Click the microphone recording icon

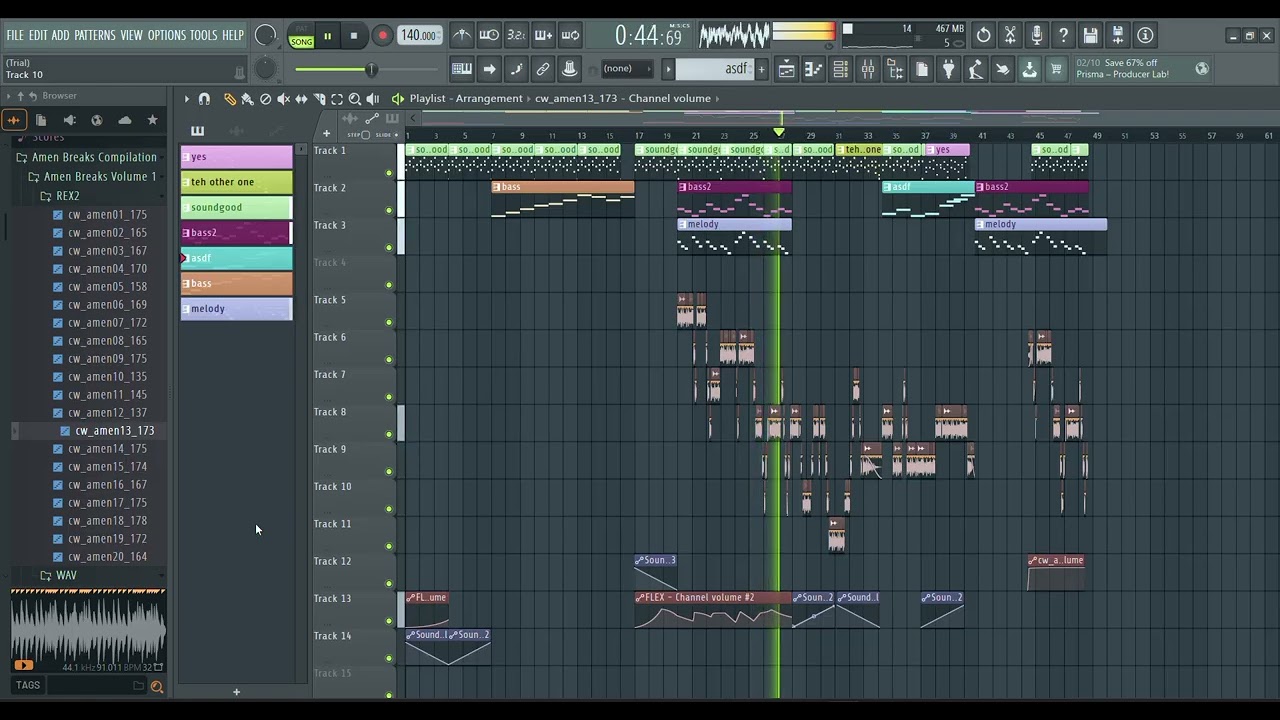pos(1037,35)
